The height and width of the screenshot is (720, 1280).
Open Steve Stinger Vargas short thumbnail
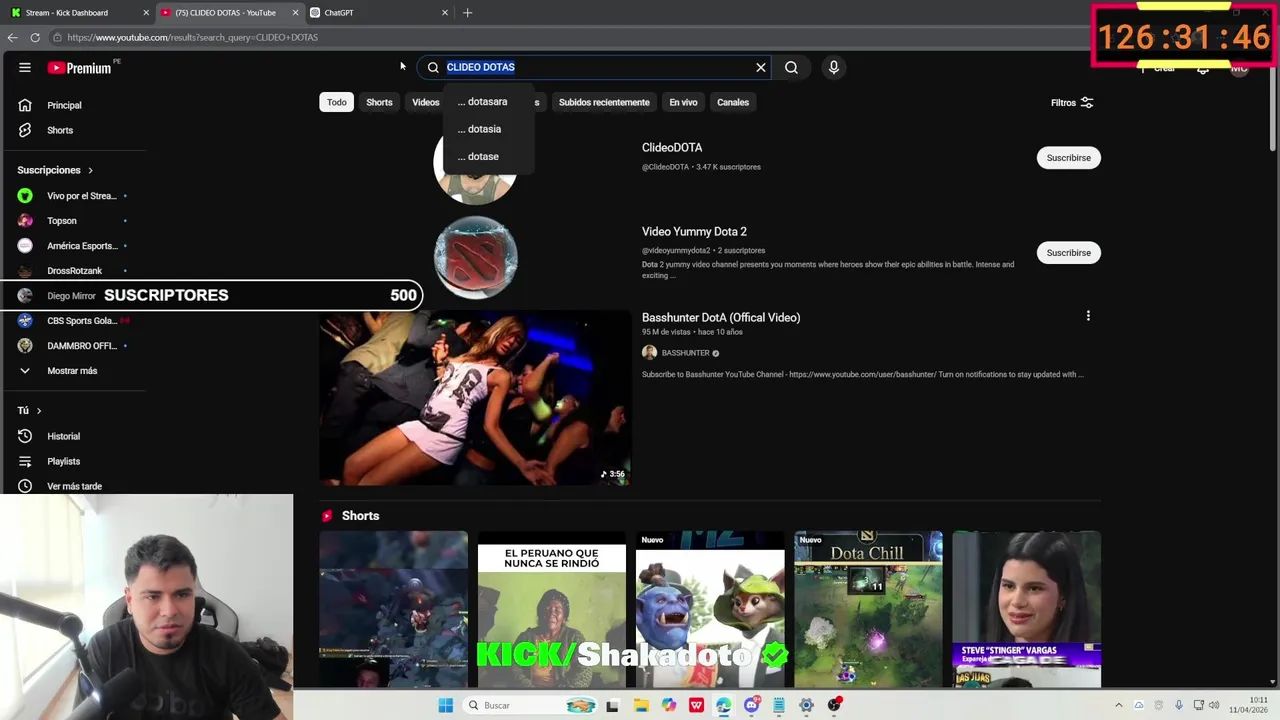click(1026, 610)
